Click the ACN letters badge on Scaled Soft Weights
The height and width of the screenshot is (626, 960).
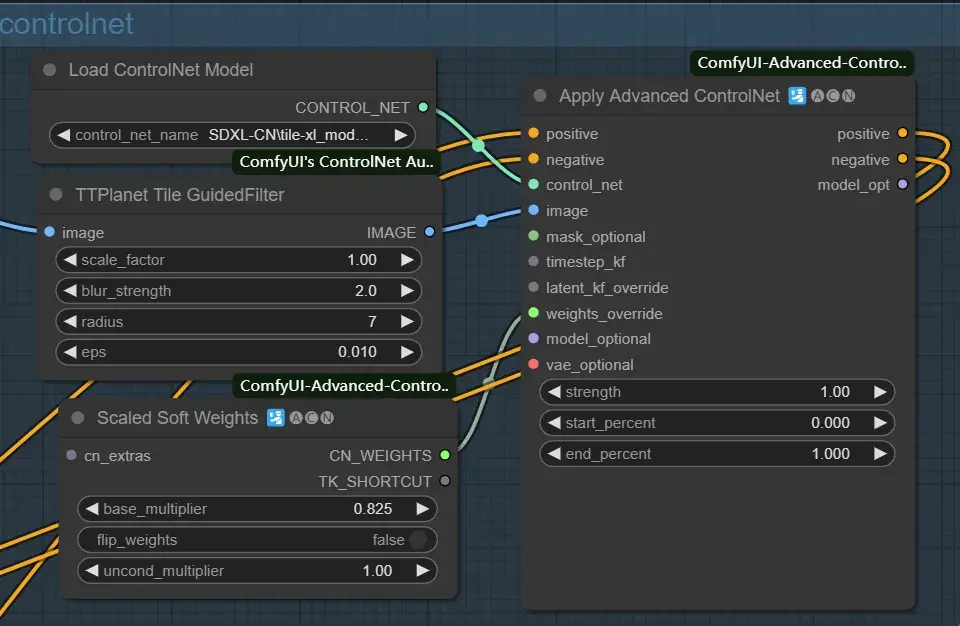(312, 418)
